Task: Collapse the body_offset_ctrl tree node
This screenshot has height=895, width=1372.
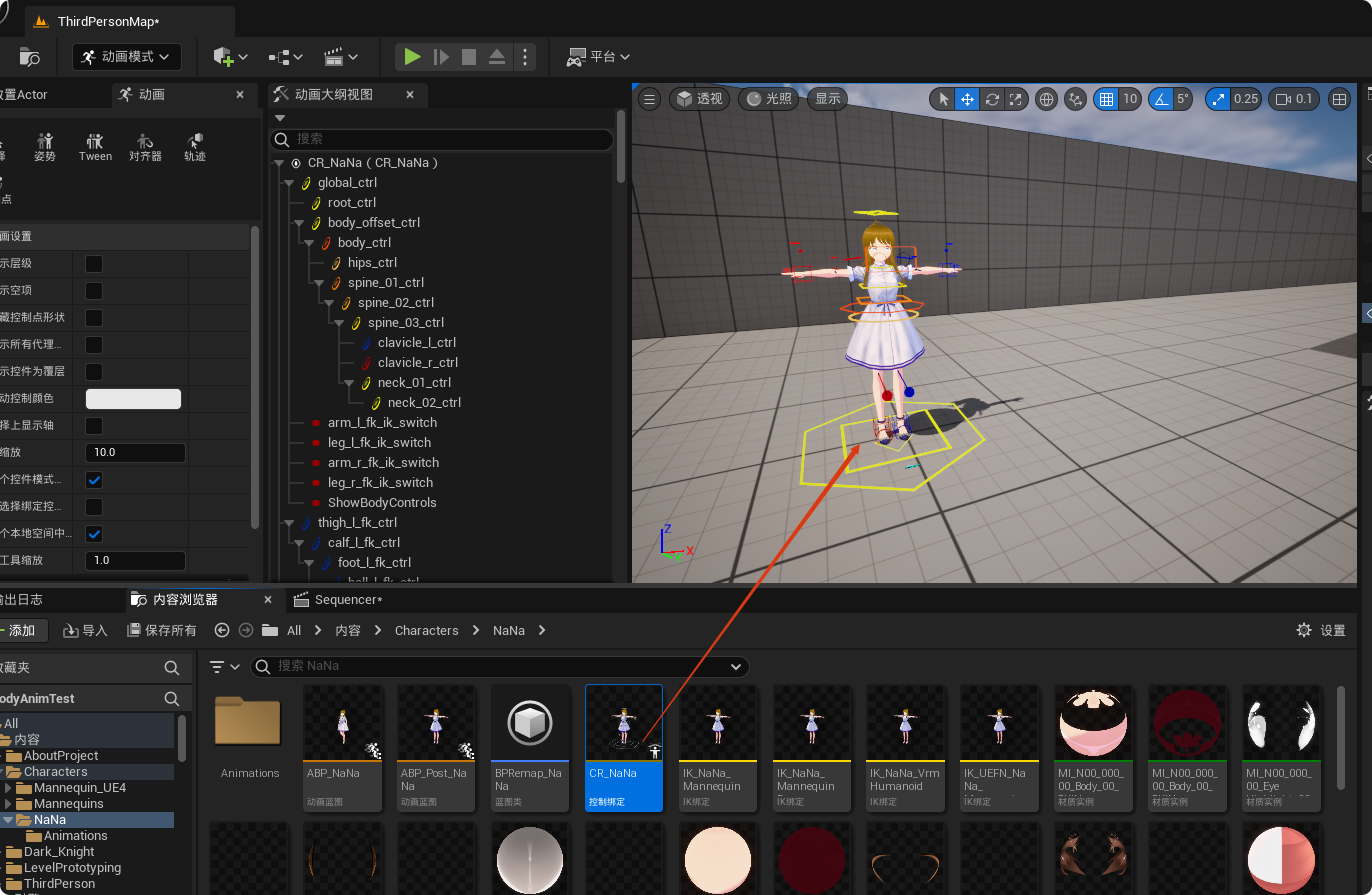Action: click(300, 223)
